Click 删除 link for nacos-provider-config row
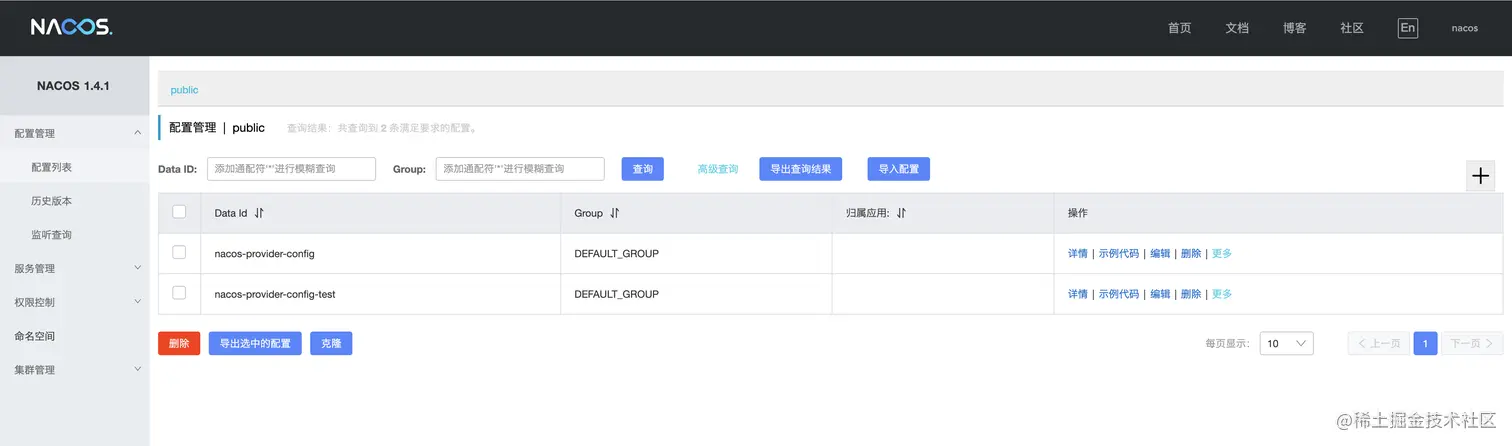 pyautogui.click(x=1191, y=254)
